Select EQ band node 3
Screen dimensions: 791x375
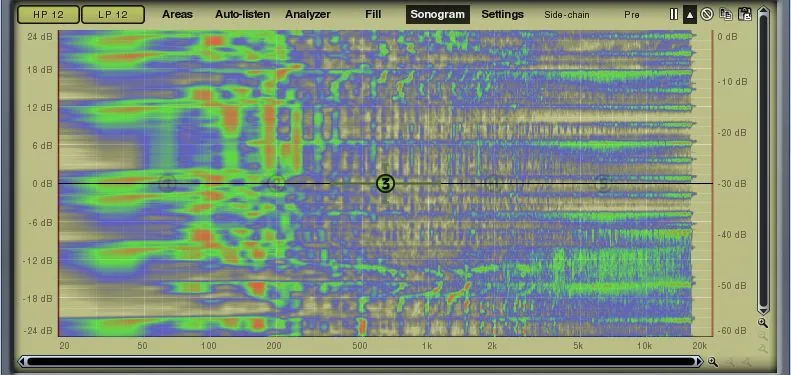tap(386, 184)
